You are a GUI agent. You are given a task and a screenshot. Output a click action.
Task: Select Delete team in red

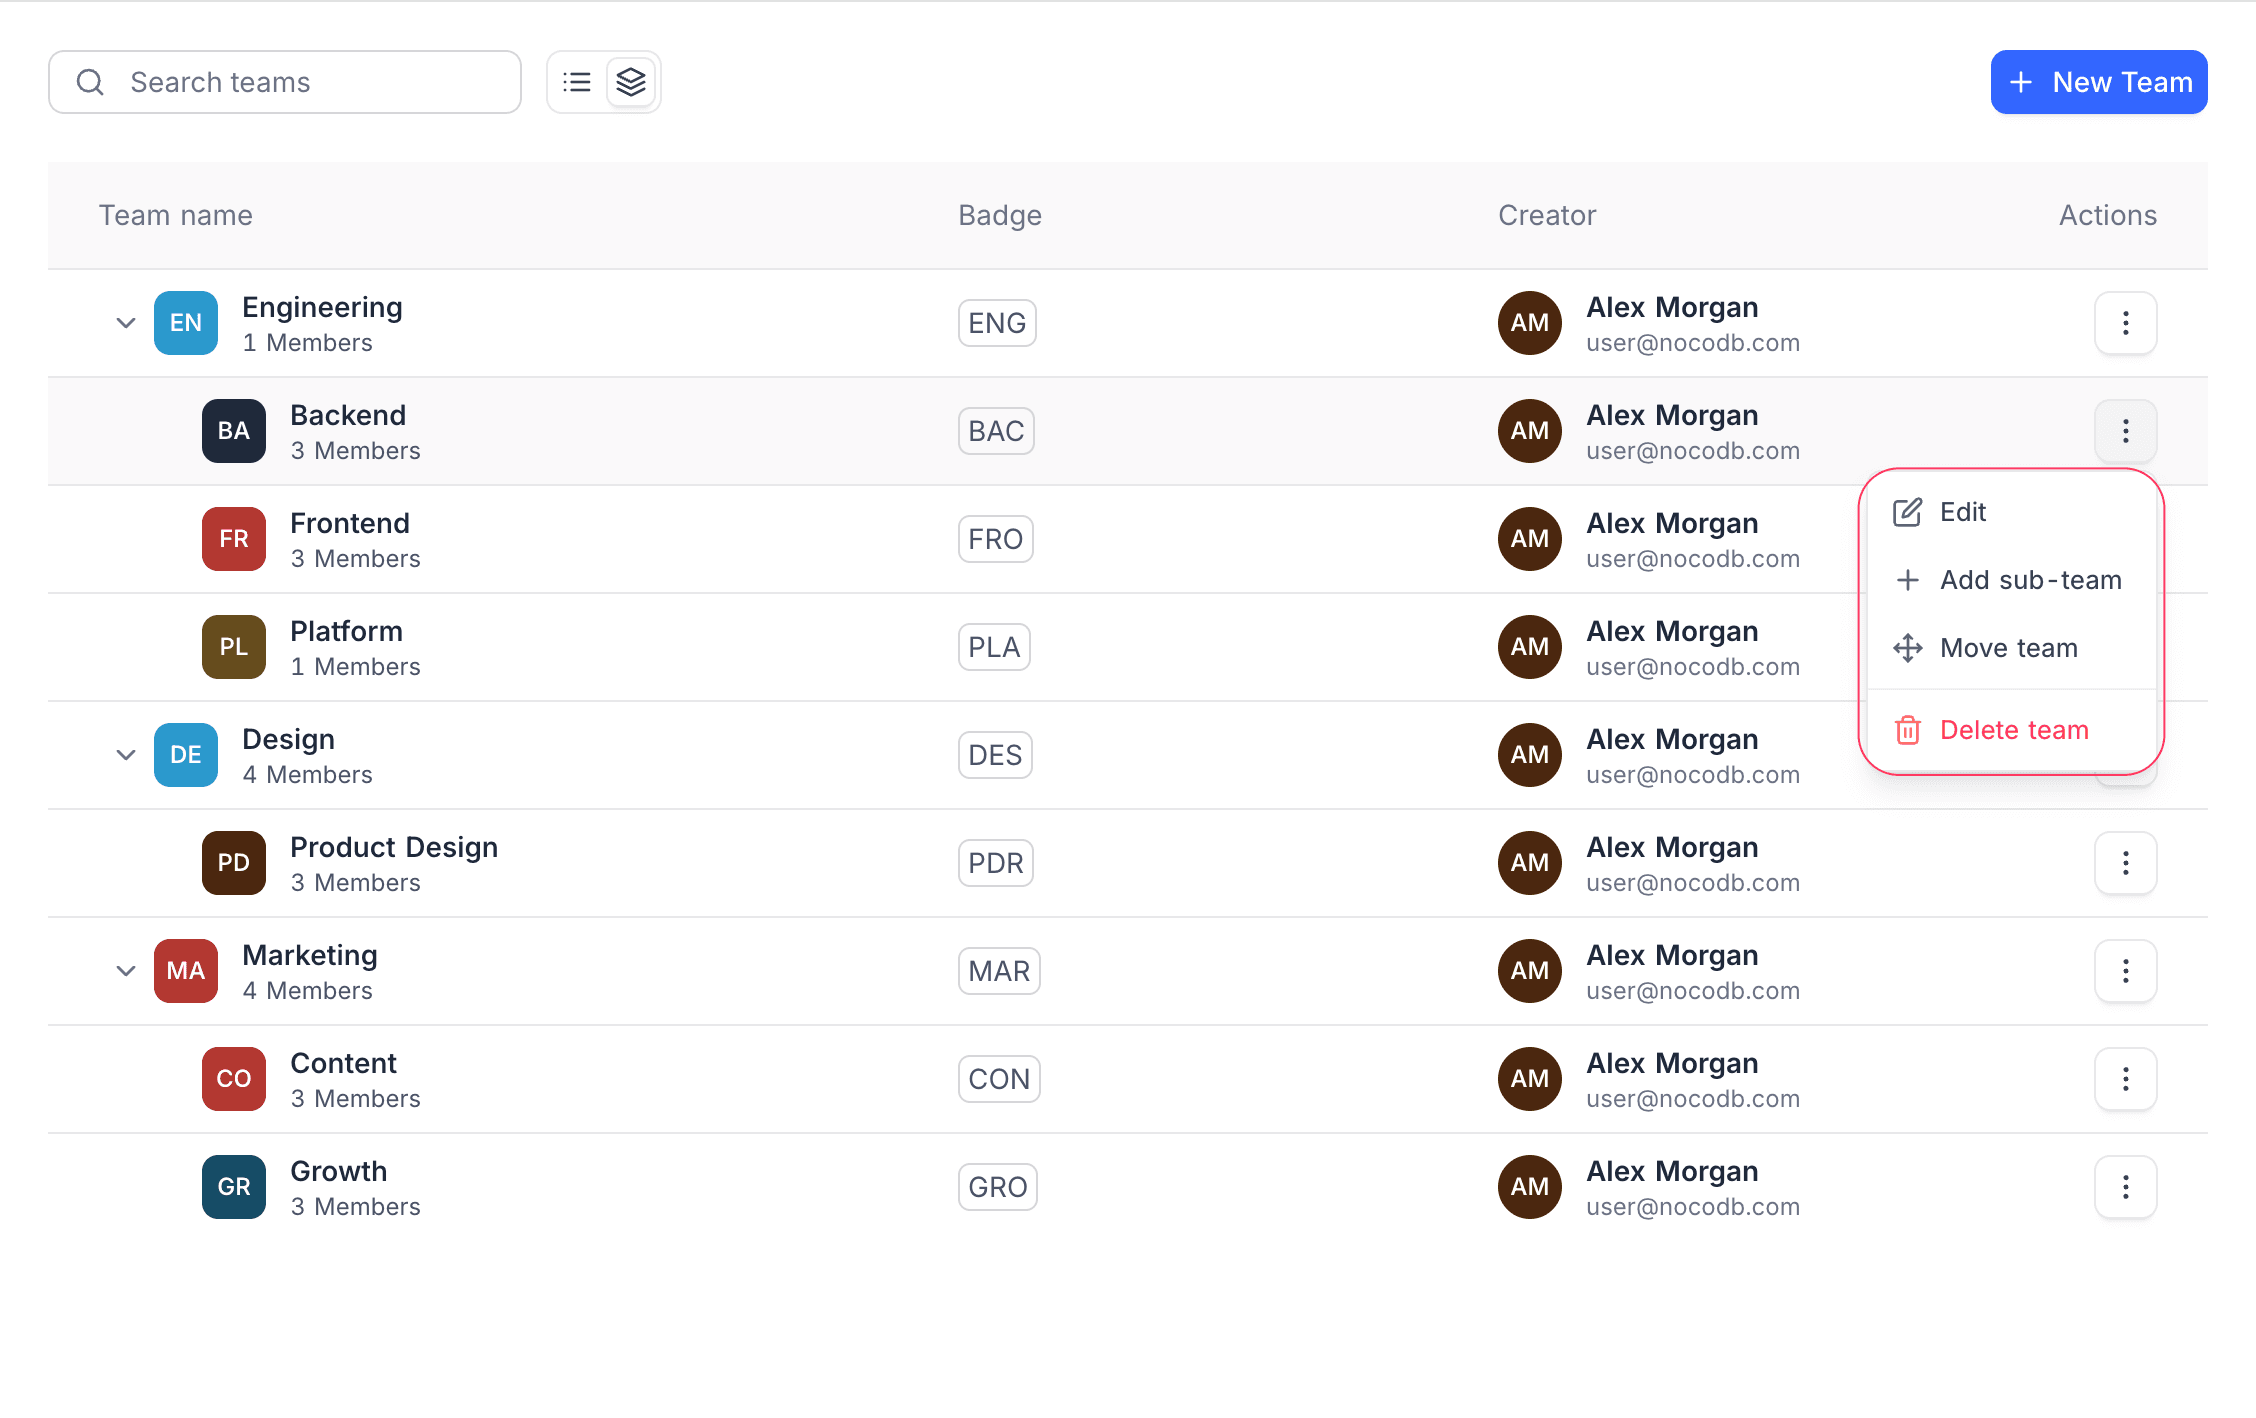pos(2013,730)
